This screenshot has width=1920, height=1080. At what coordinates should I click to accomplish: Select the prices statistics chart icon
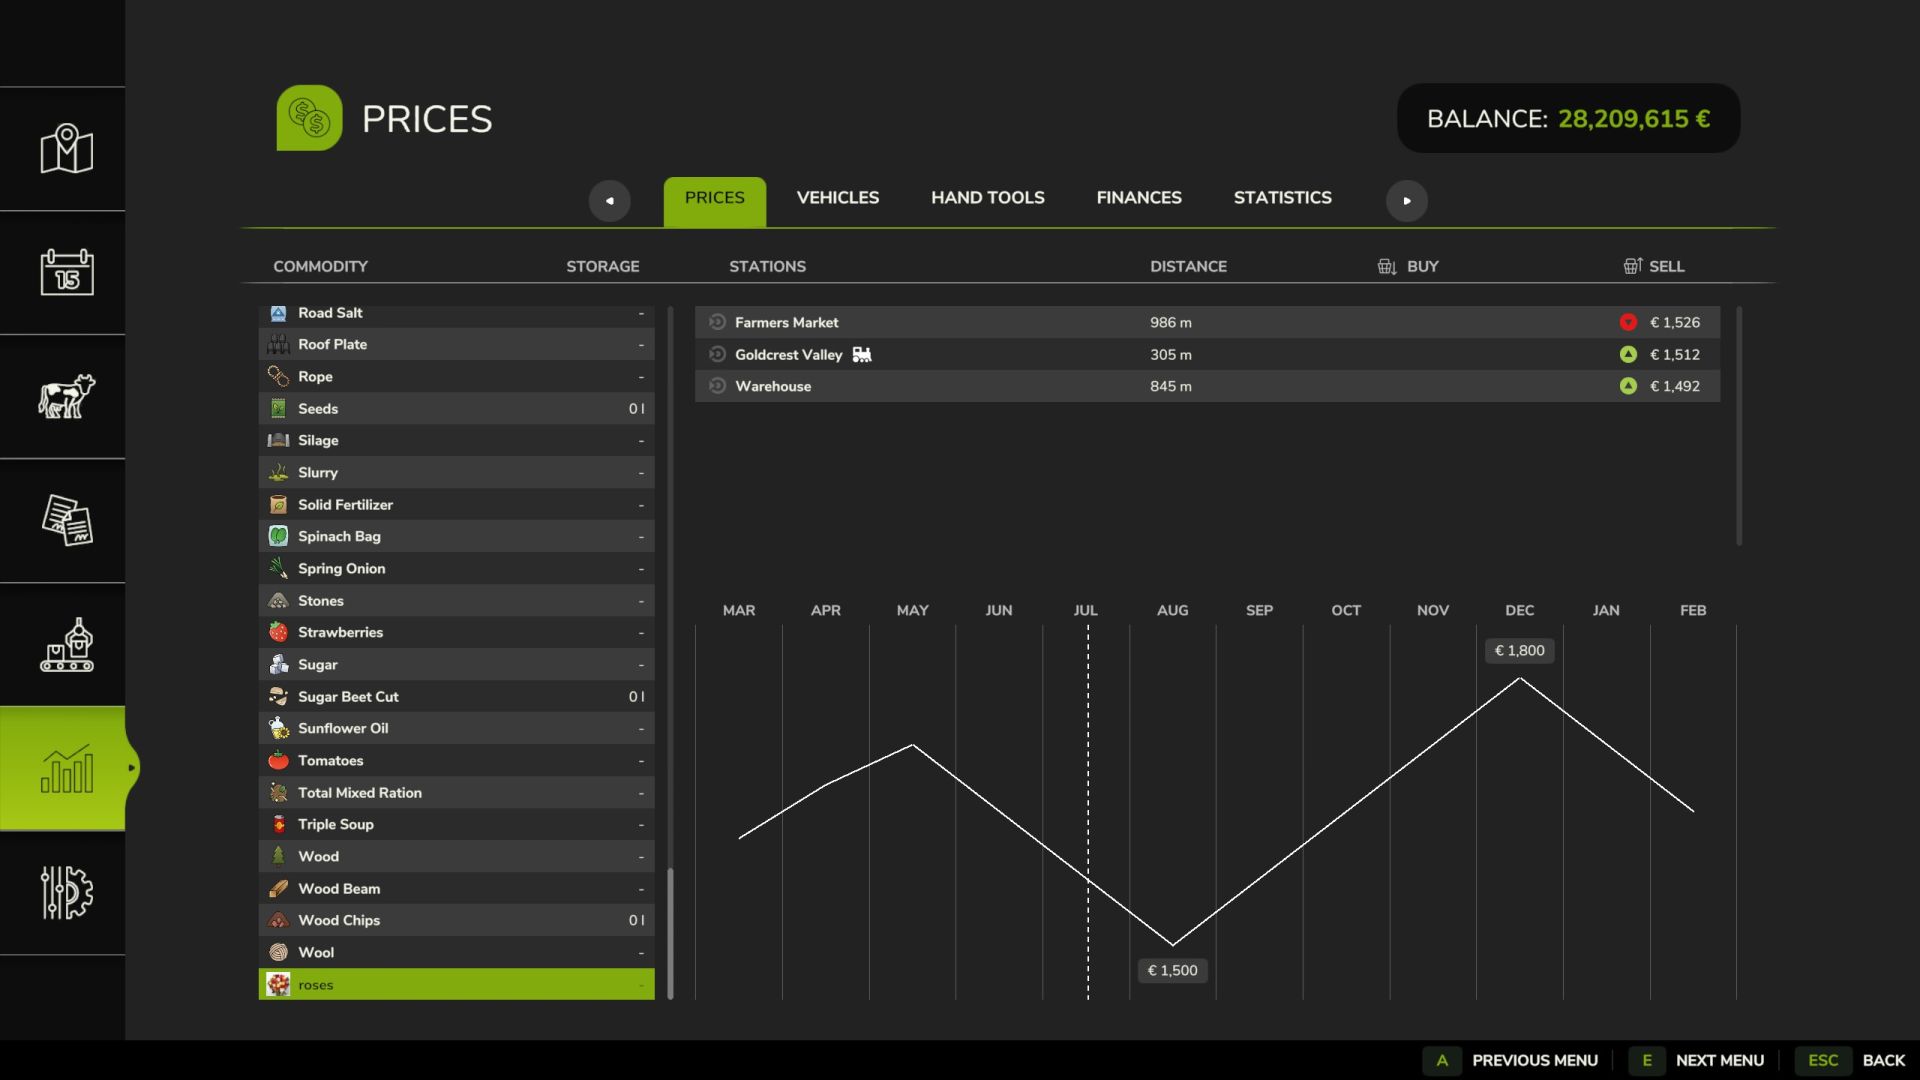[66, 768]
